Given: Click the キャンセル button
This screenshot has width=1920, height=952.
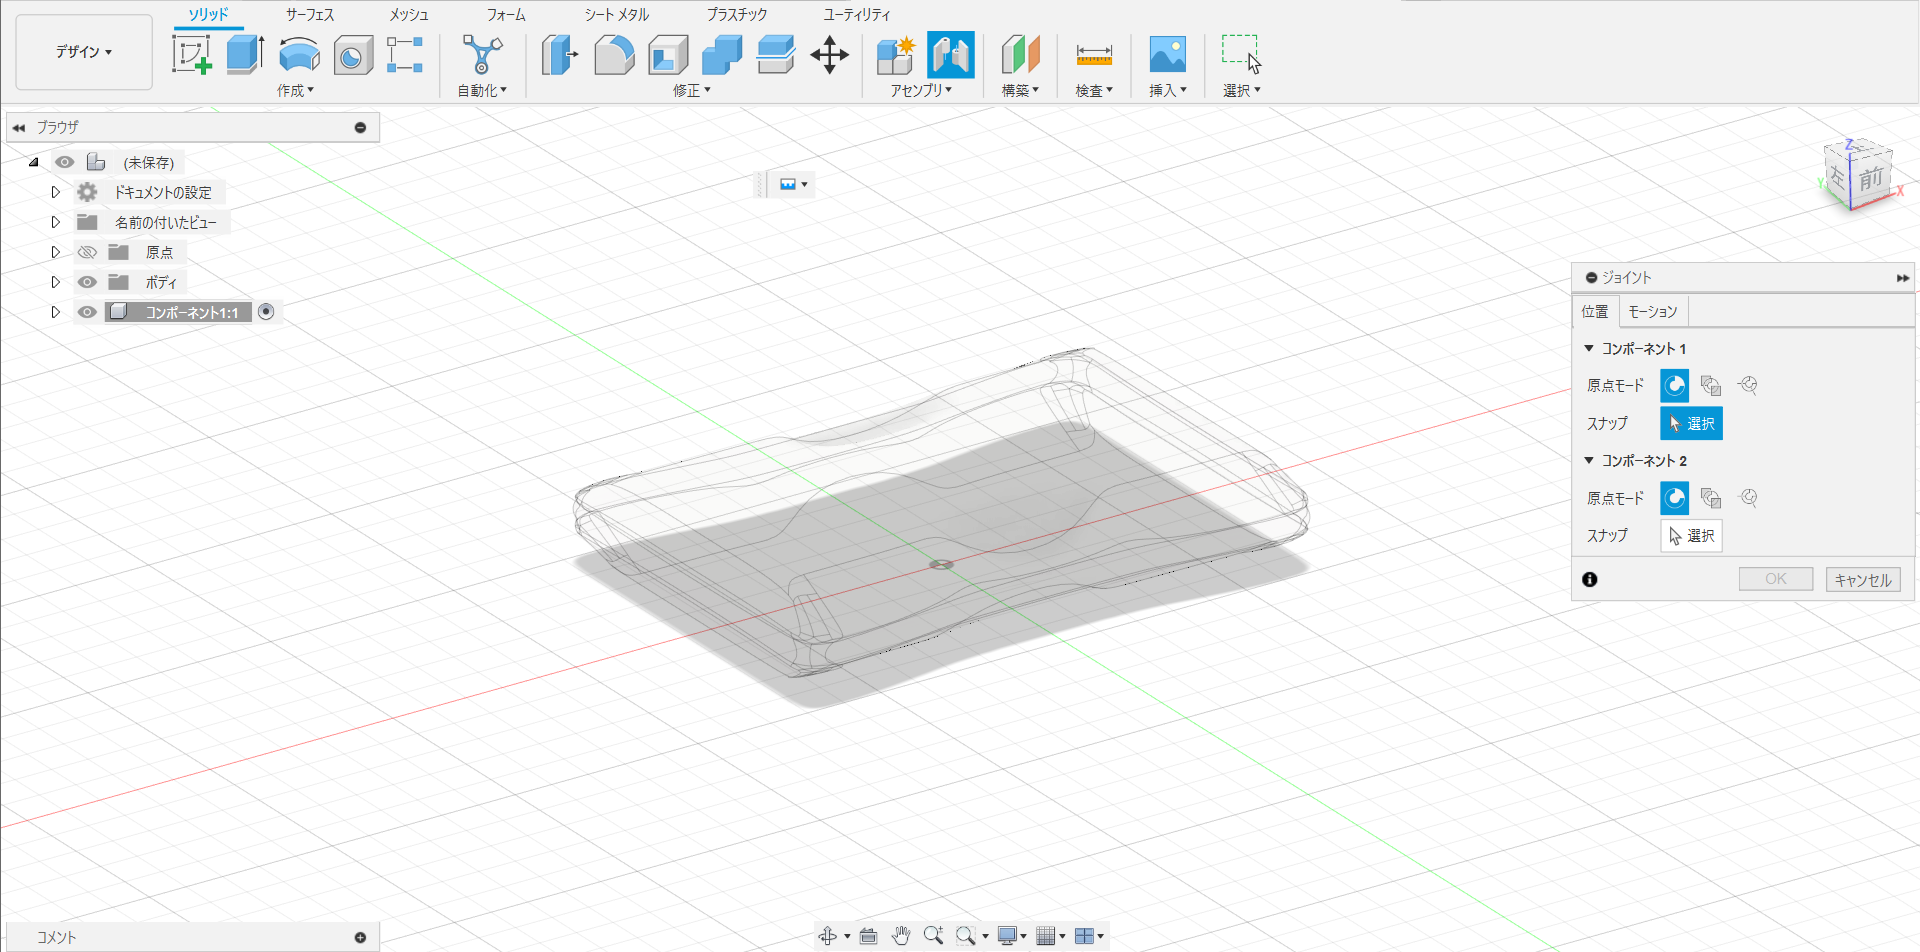Looking at the screenshot, I should click(1862, 580).
